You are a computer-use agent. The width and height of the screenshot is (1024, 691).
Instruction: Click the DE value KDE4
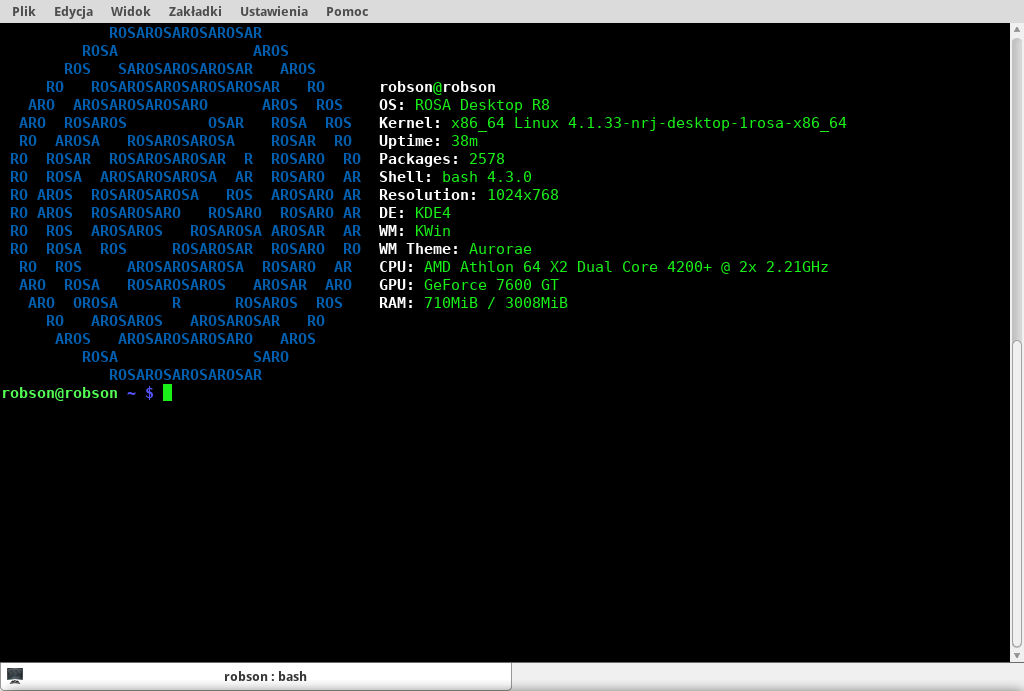432,213
